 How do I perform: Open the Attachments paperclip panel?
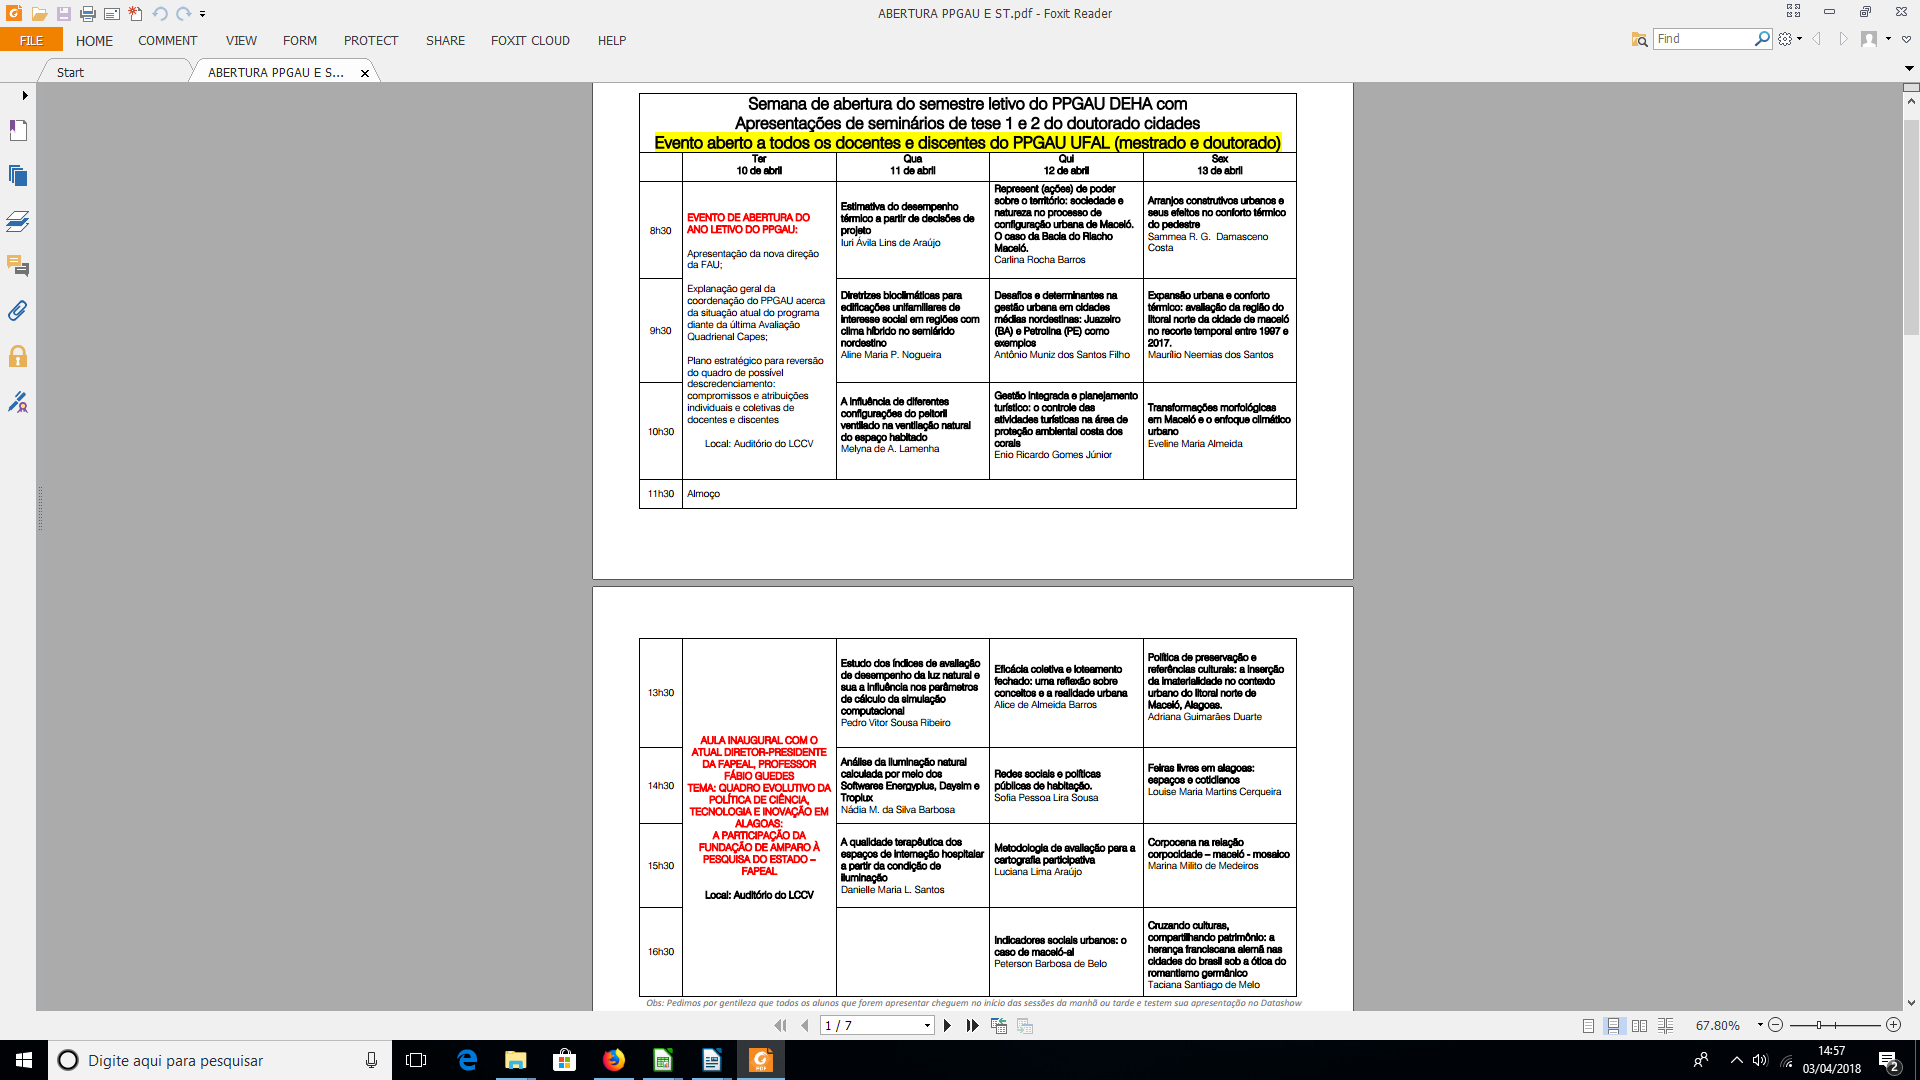(x=18, y=311)
